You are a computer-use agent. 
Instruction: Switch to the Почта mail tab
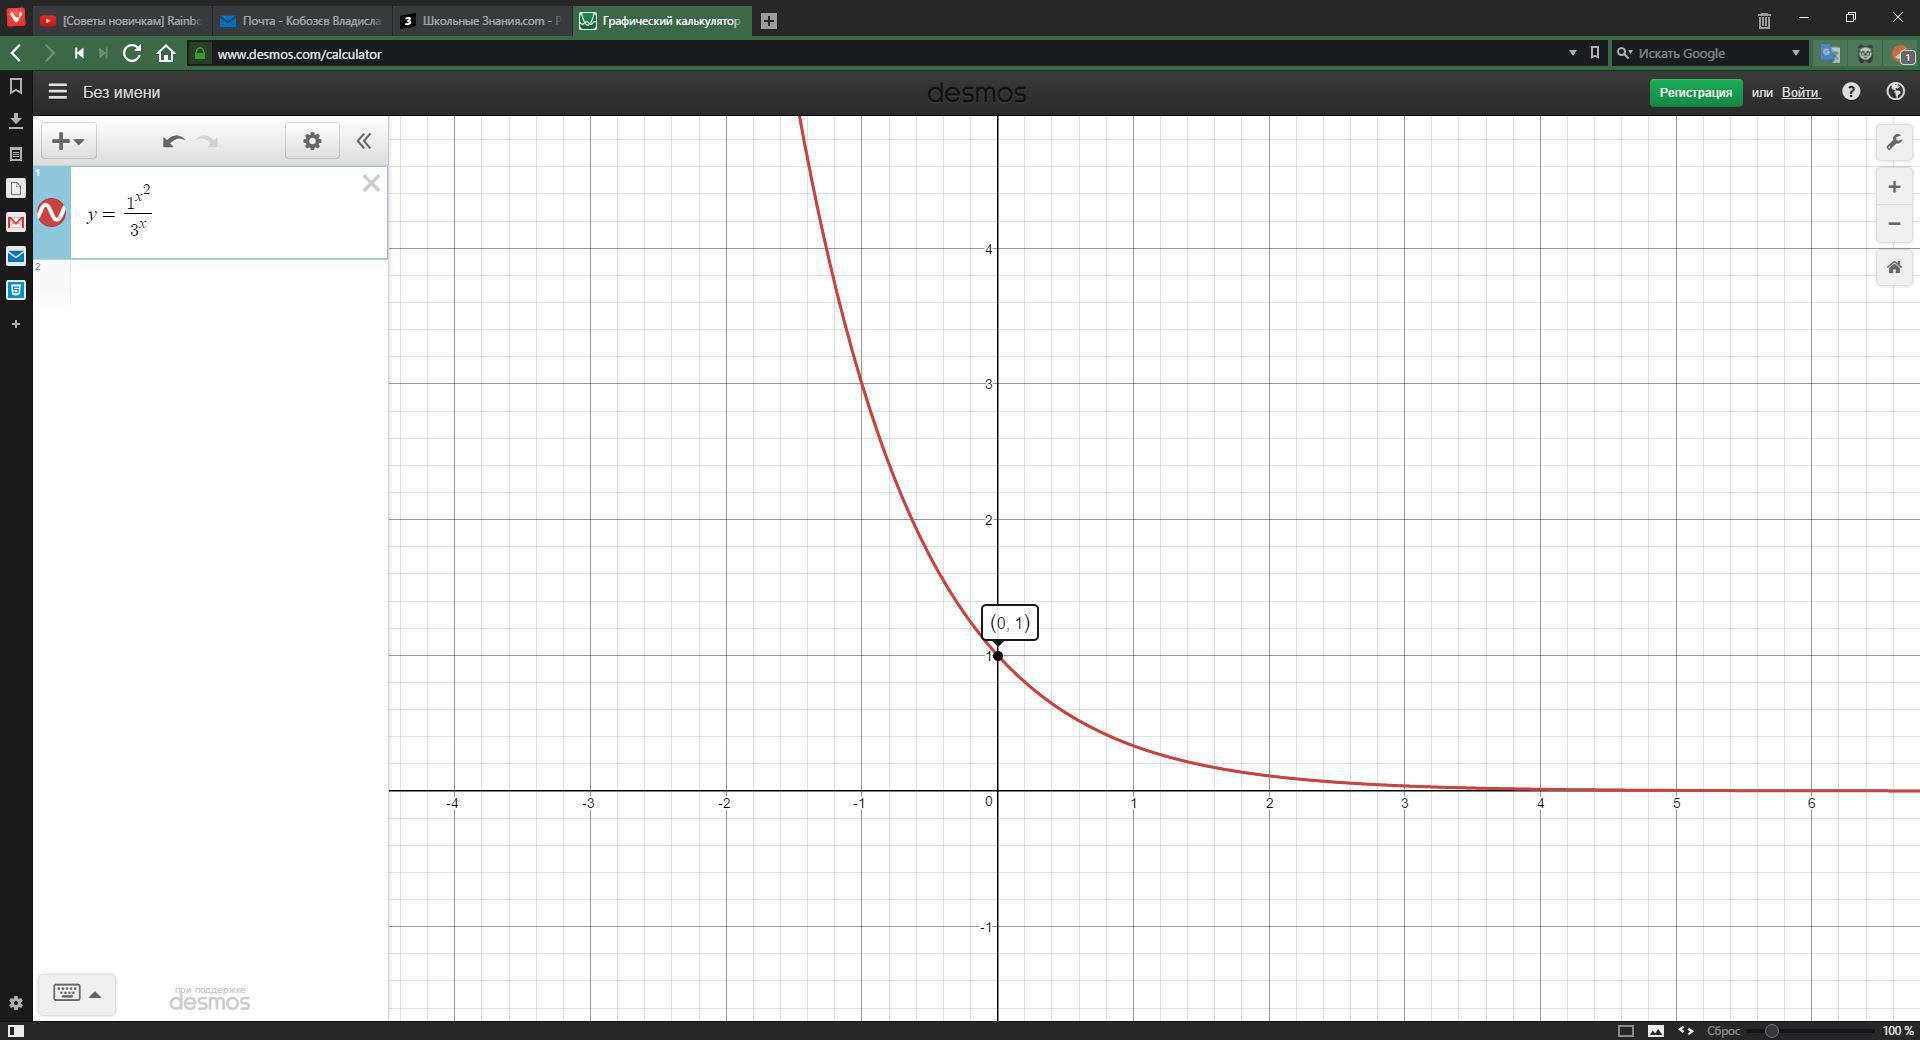(301, 20)
